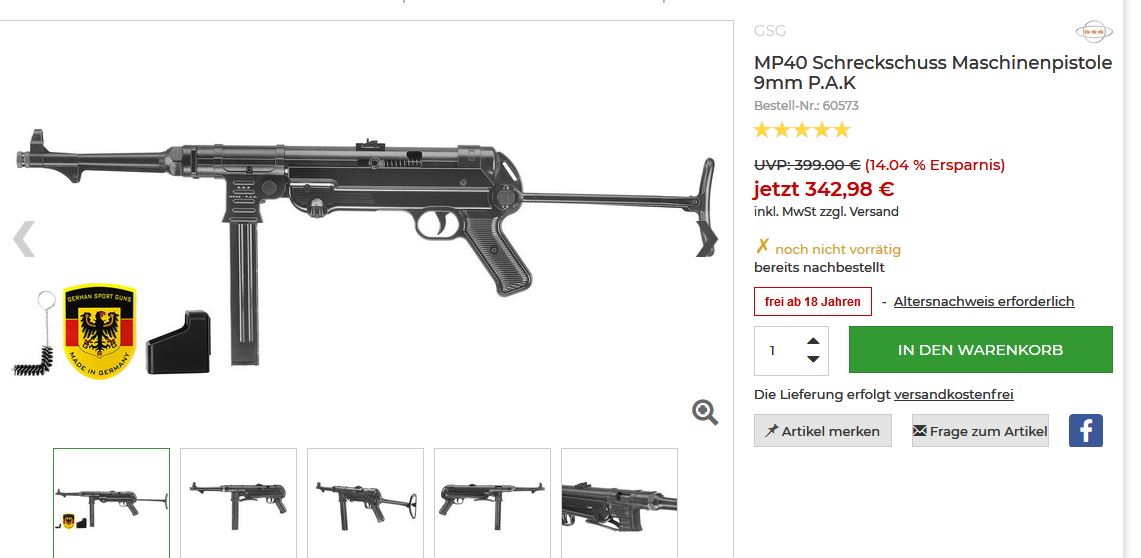Image resolution: width=1141 pixels, height=558 pixels.
Task: Select the second product thumbnail
Action: 238,502
